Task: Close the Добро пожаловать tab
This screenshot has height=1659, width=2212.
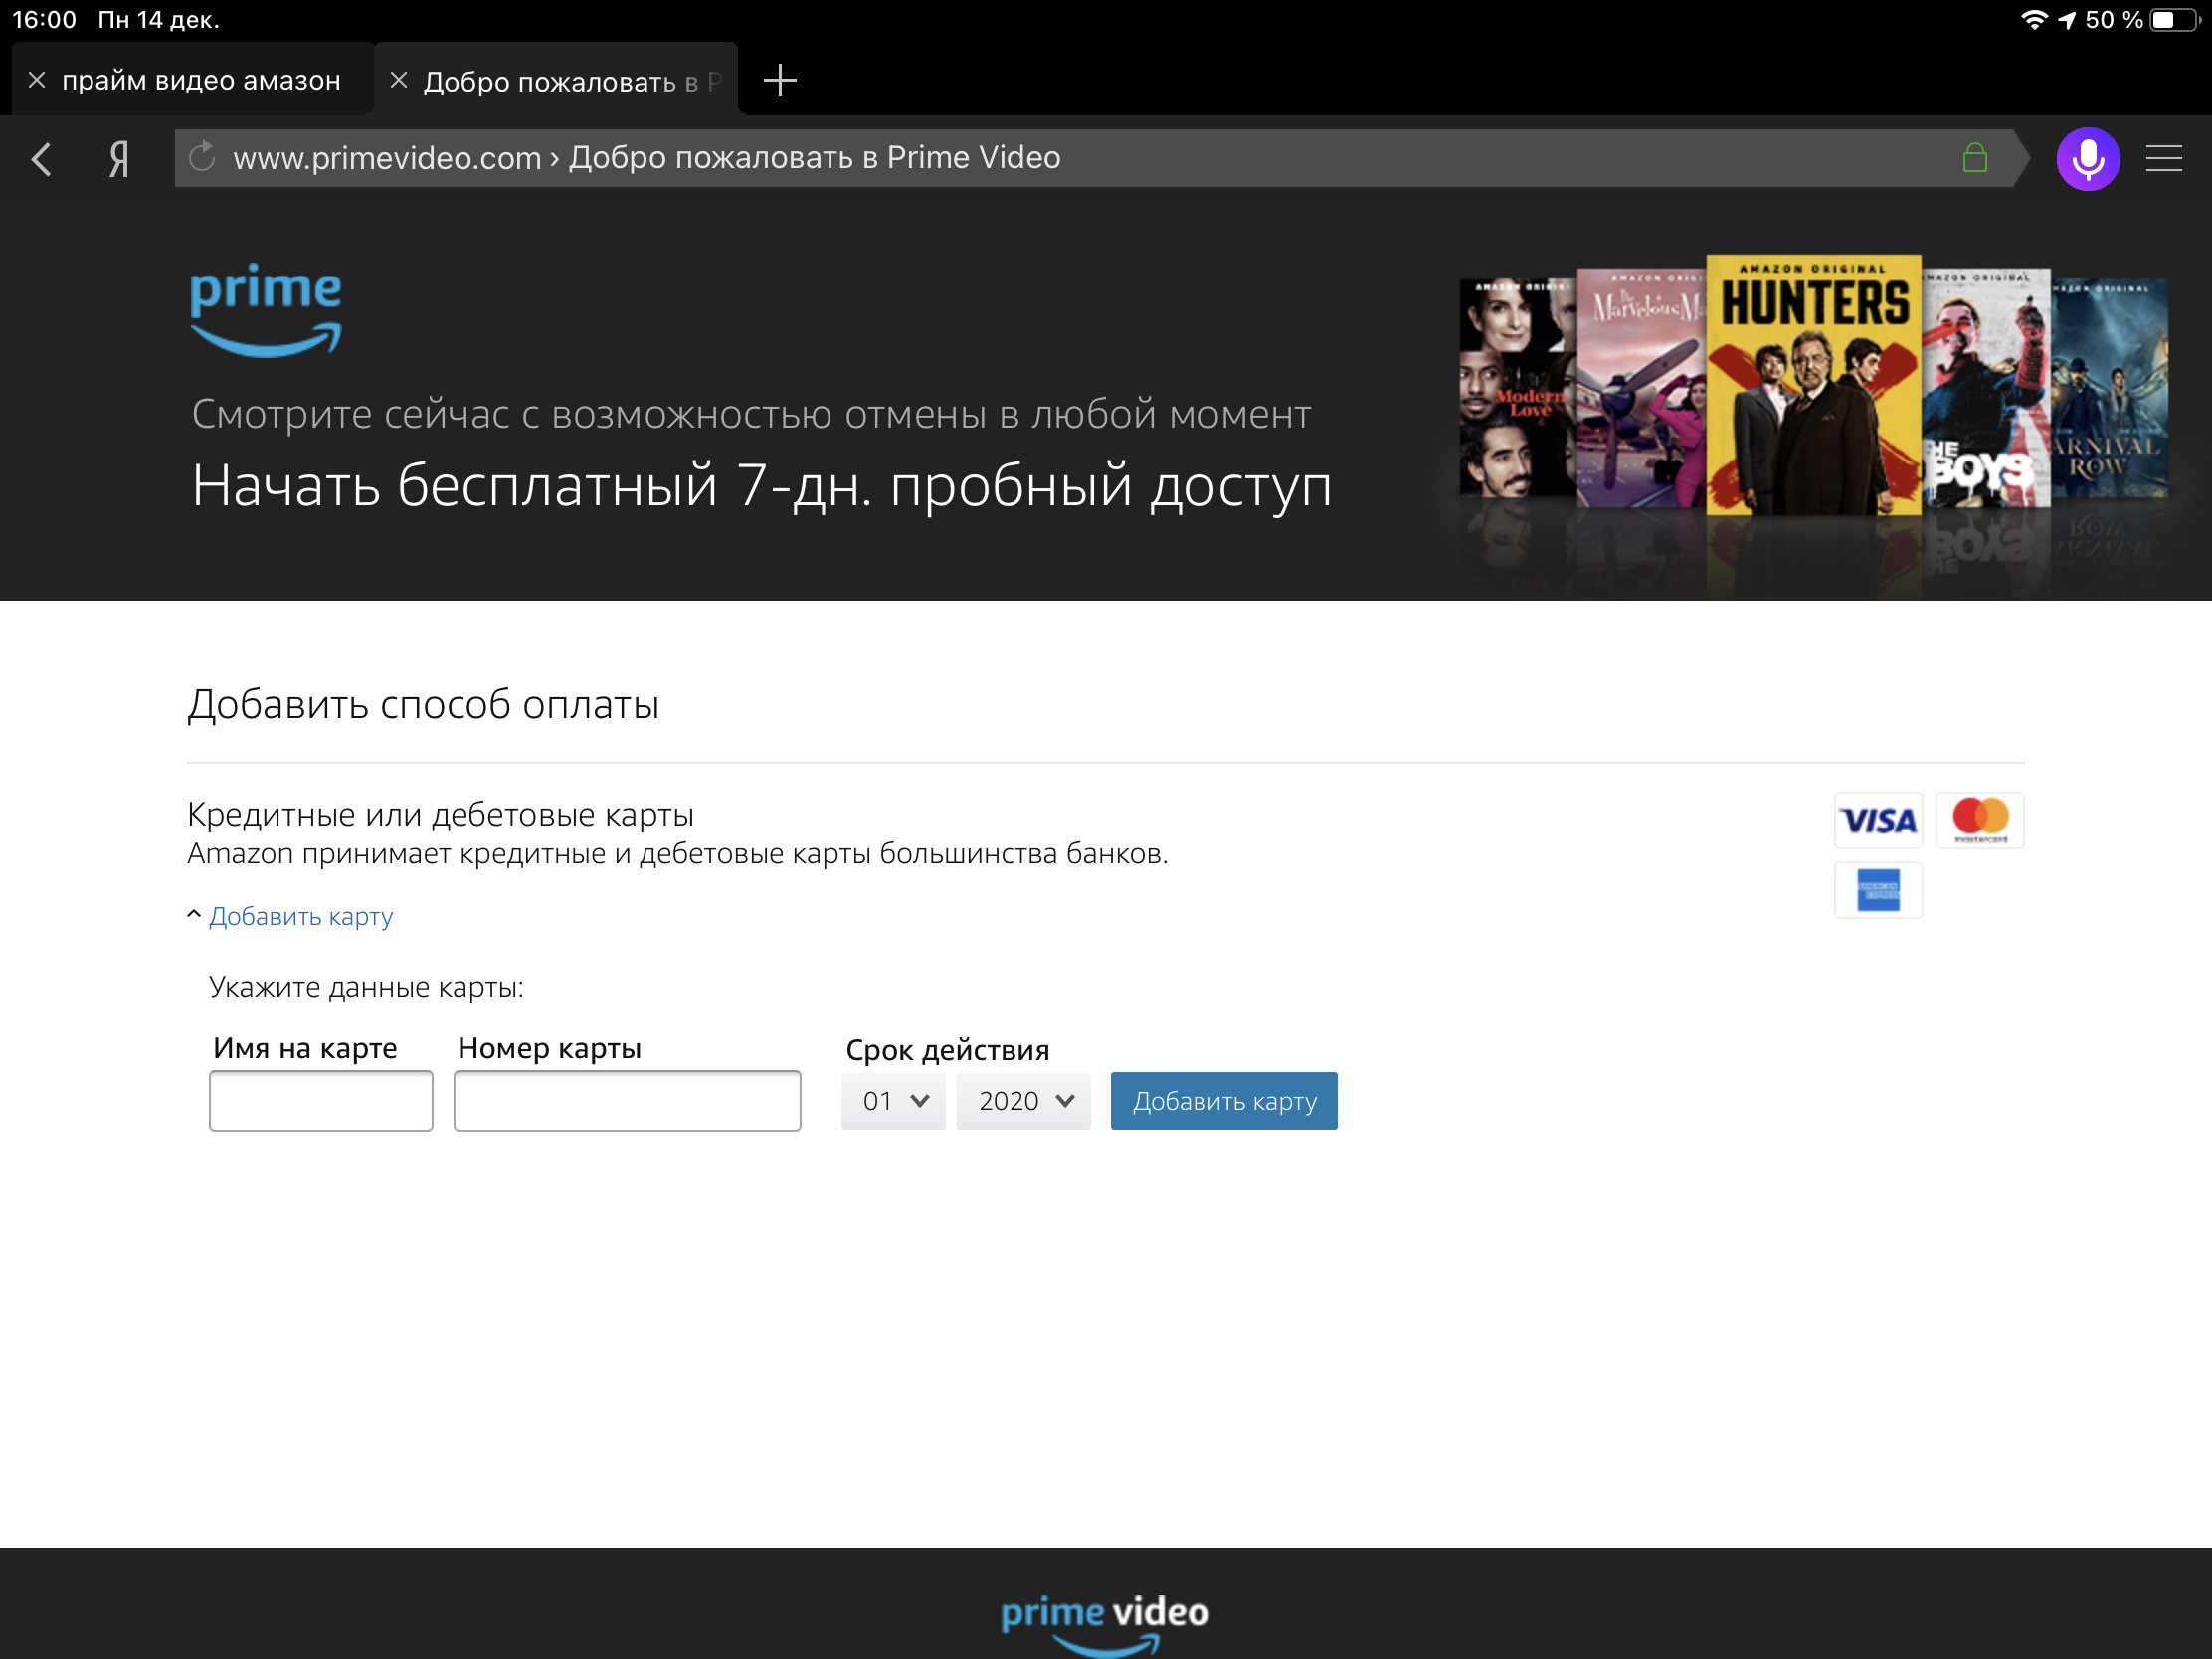Action: (398, 80)
